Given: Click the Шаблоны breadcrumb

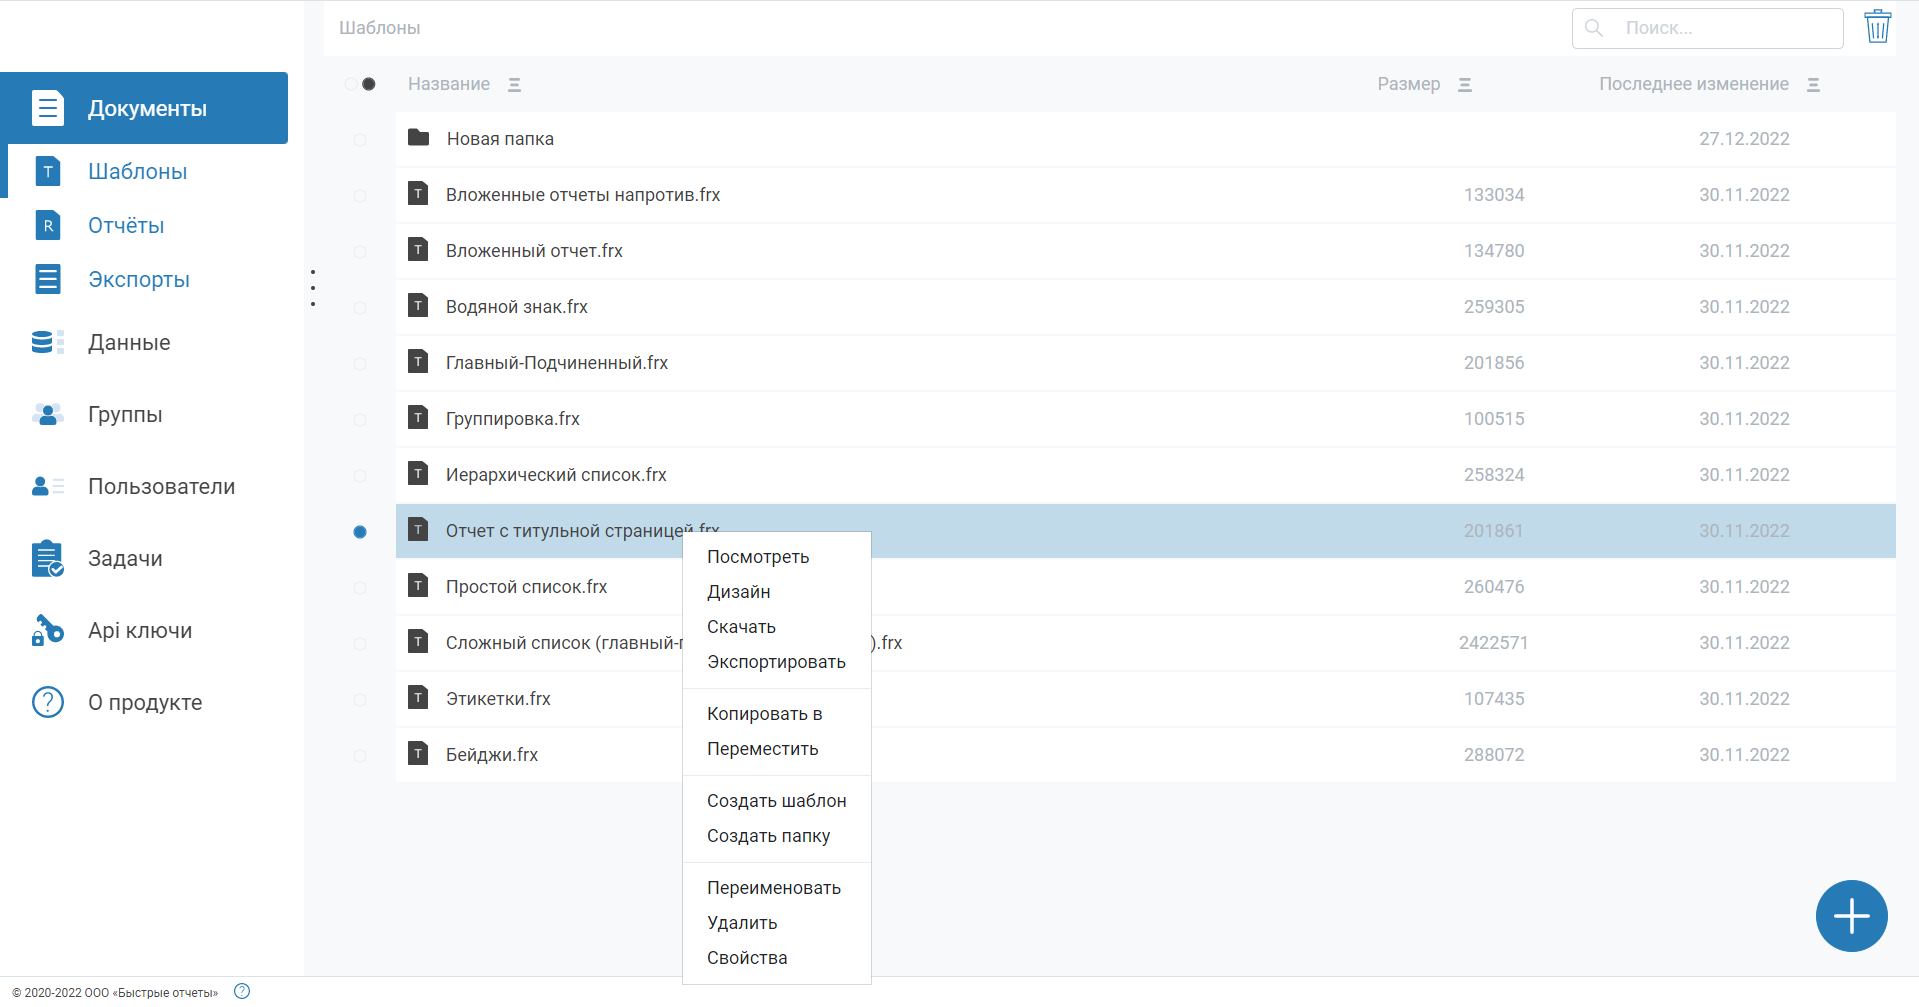Looking at the screenshot, I should [x=380, y=28].
